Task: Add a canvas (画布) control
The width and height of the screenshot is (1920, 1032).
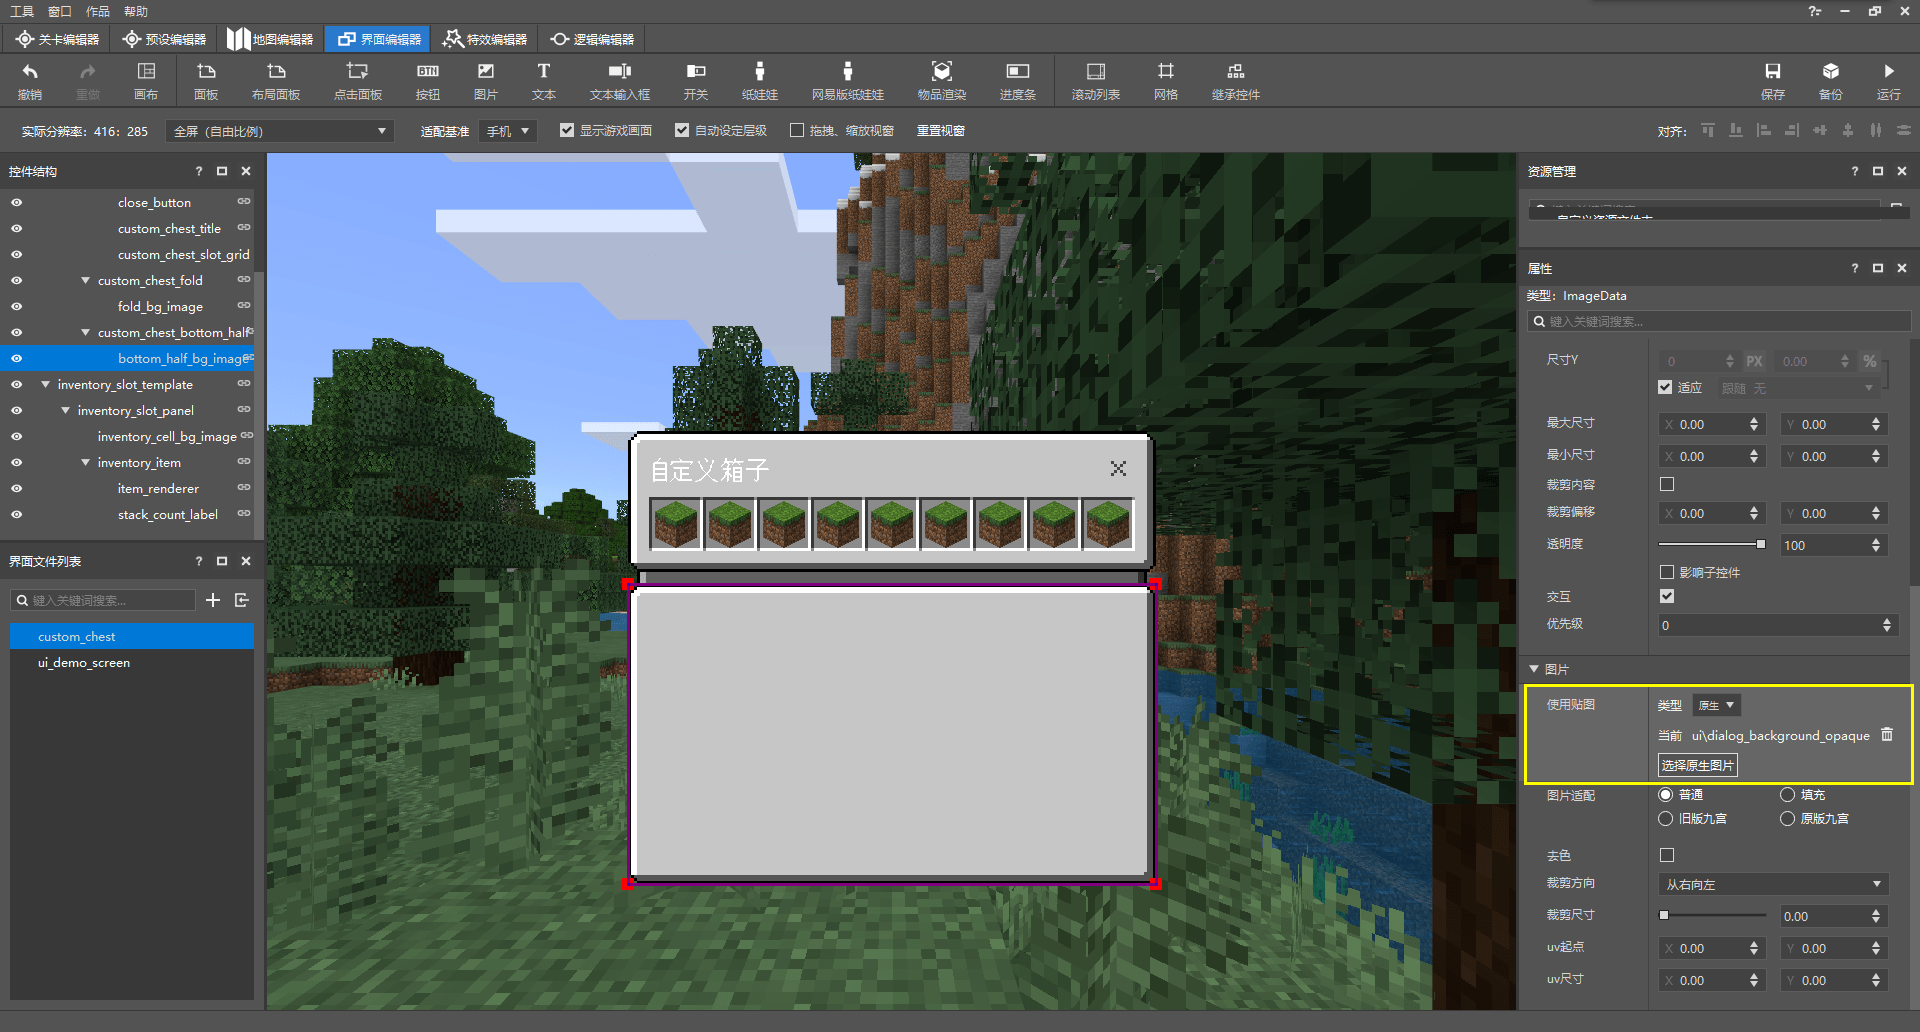Action: 146,80
